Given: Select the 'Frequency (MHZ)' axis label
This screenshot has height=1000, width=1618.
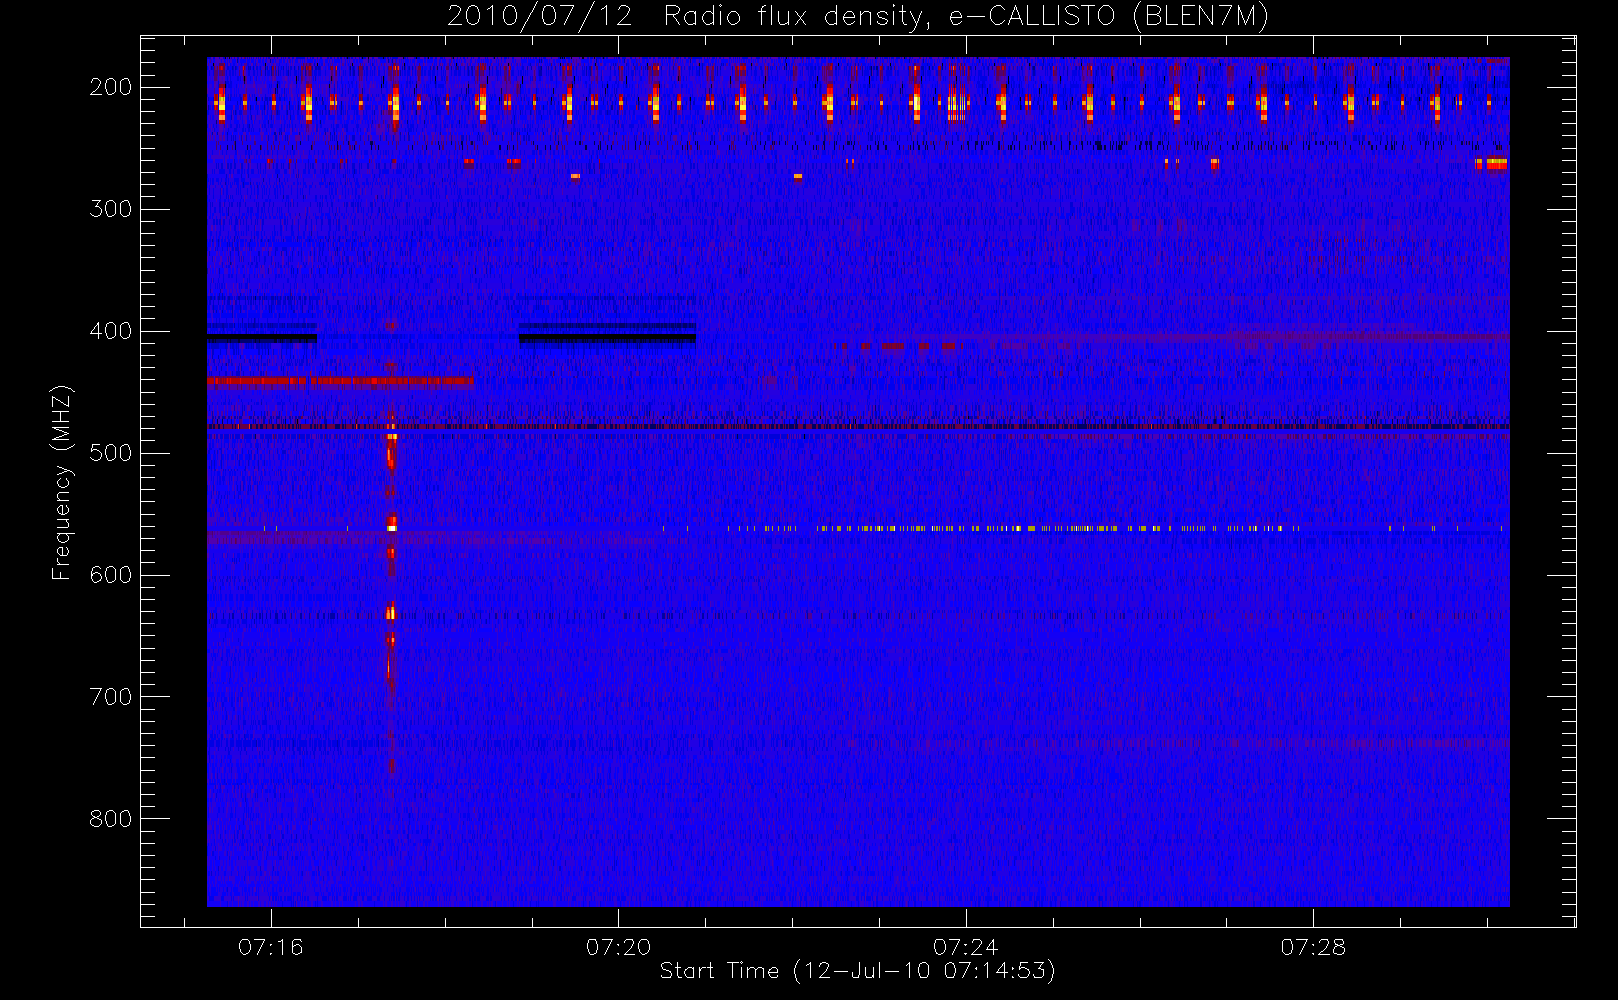Looking at the screenshot, I should 62,482.
